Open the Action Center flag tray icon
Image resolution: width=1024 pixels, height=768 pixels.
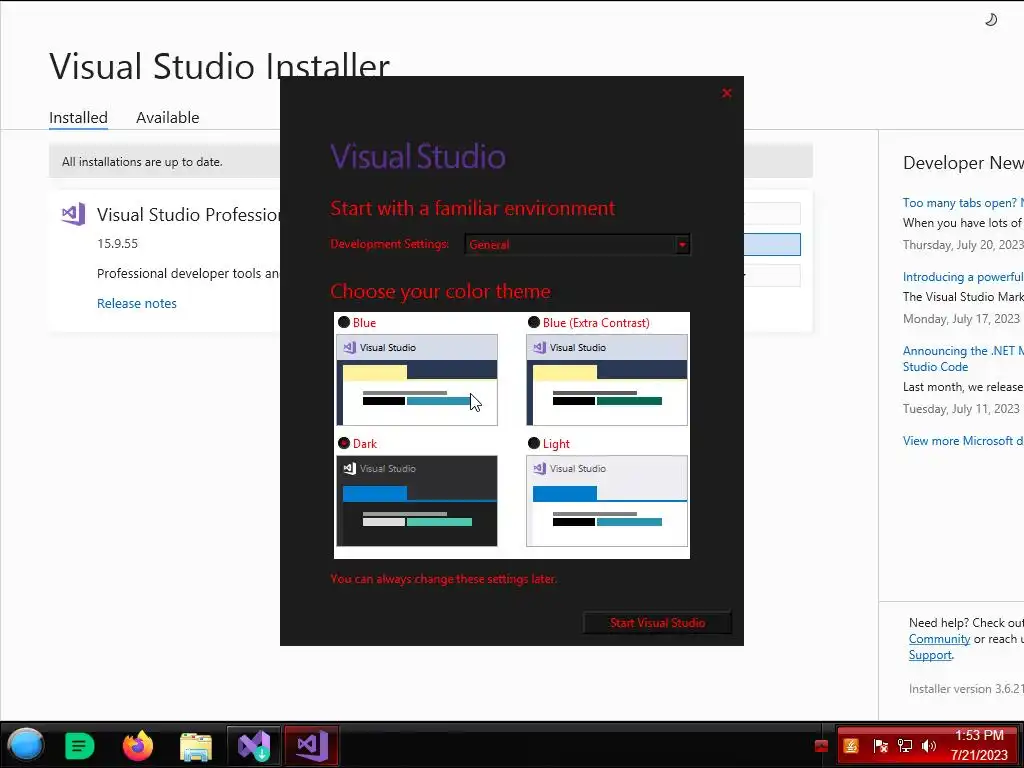880,746
